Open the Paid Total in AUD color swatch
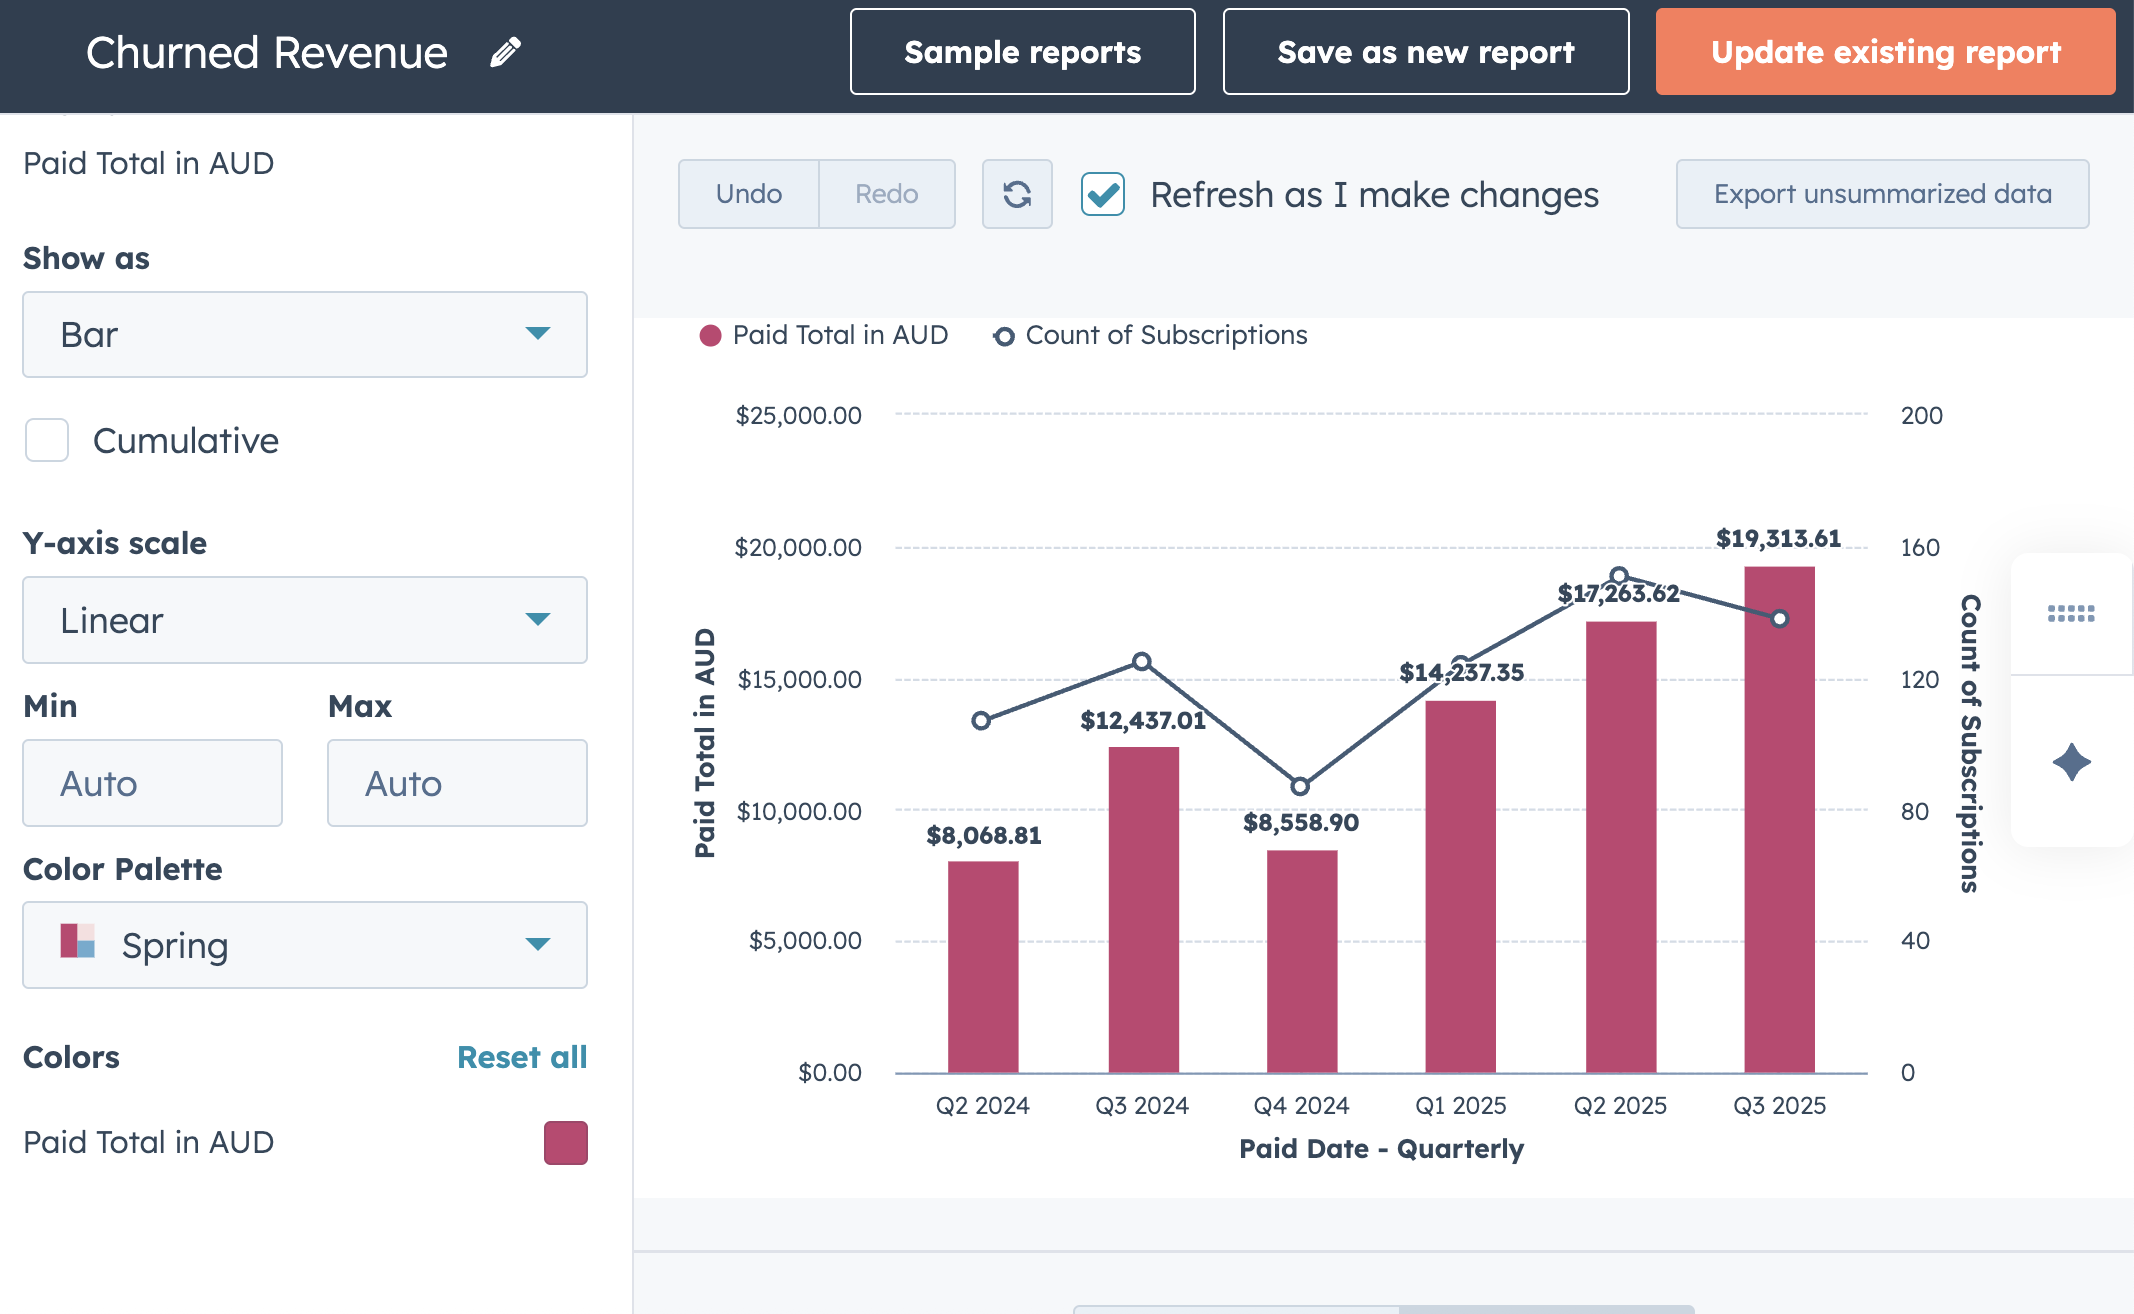The height and width of the screenshot is (1314, 2134). (x=565, y=1142)
